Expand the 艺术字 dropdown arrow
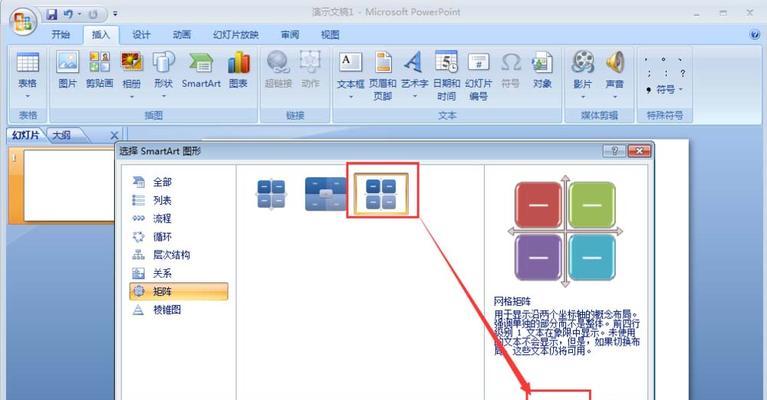The image size is (767, 400). (415, 97)
